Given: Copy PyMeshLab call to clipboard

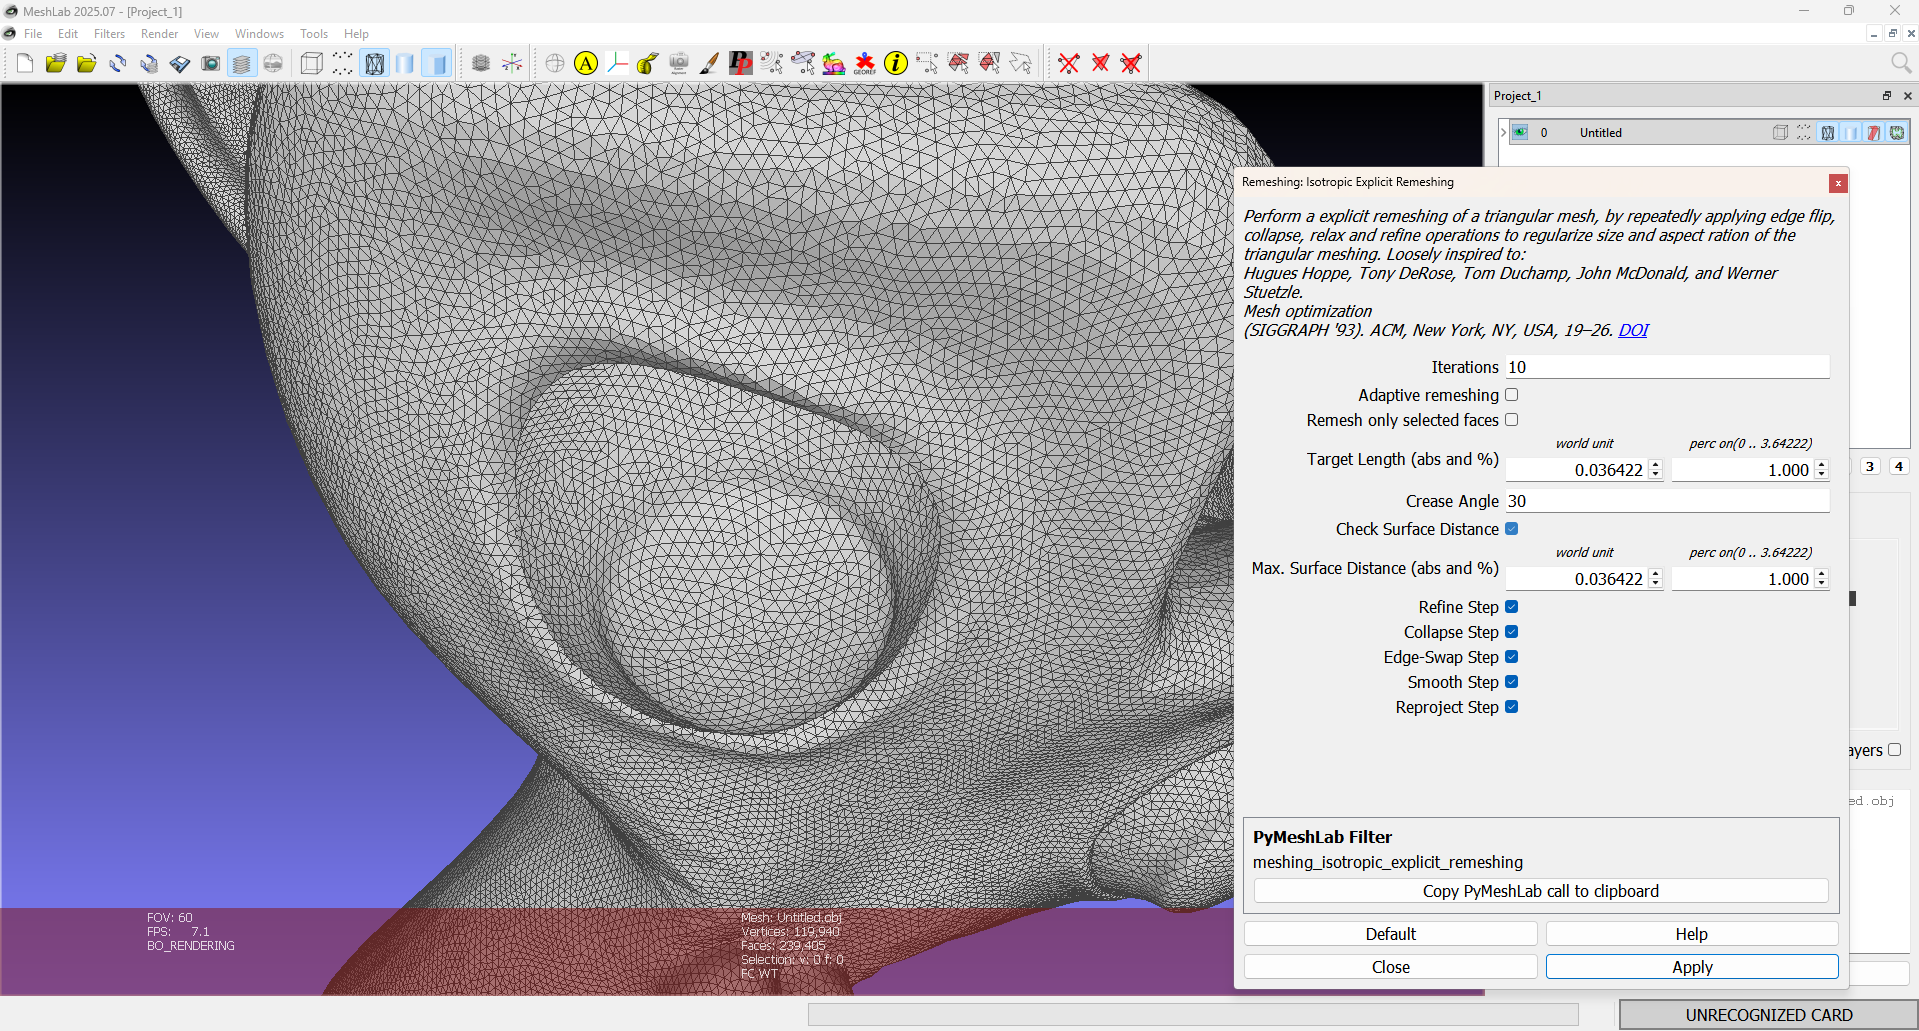Looking at the screenshot, I should (x=1541, y=891).
